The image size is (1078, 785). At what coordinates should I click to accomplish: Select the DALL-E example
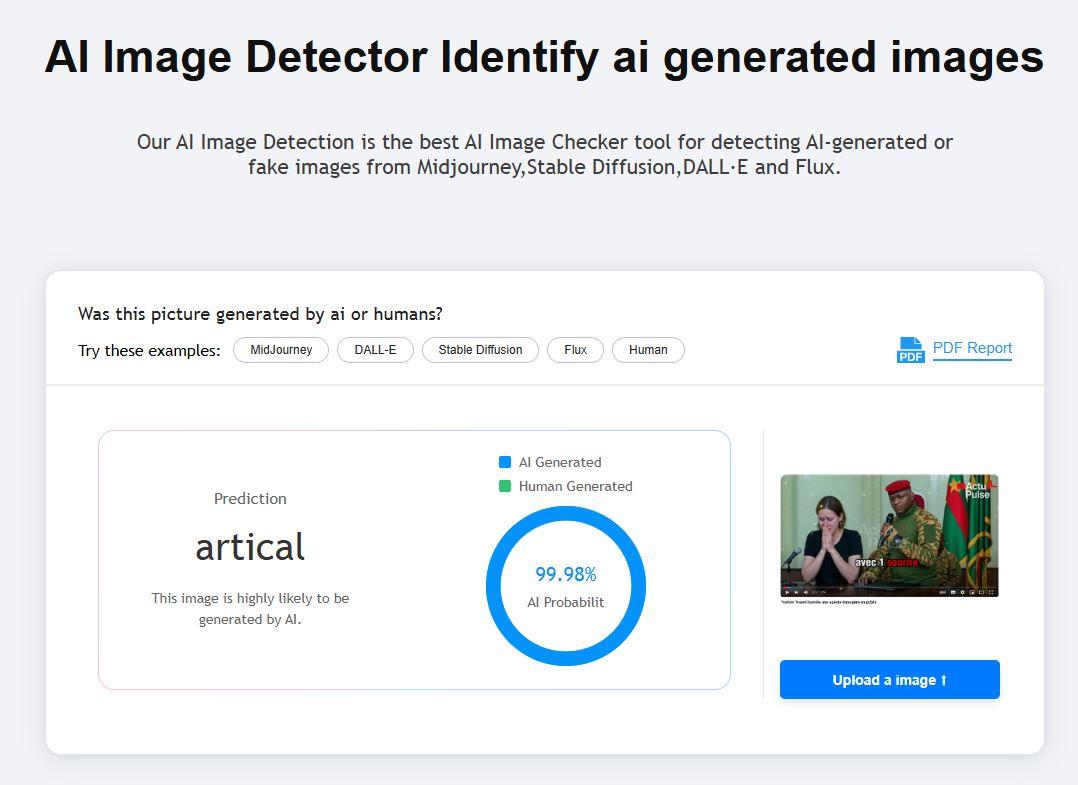click(375, 350)
